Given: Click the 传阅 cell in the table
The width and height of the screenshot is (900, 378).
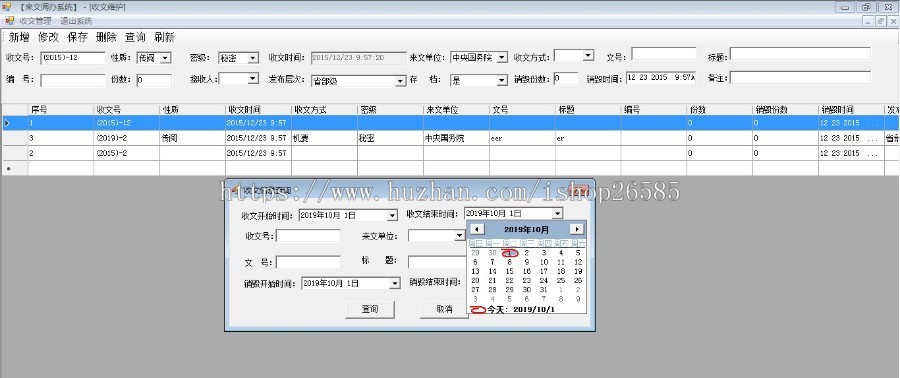Looking at the screenshot, I should tap(192, 138).
